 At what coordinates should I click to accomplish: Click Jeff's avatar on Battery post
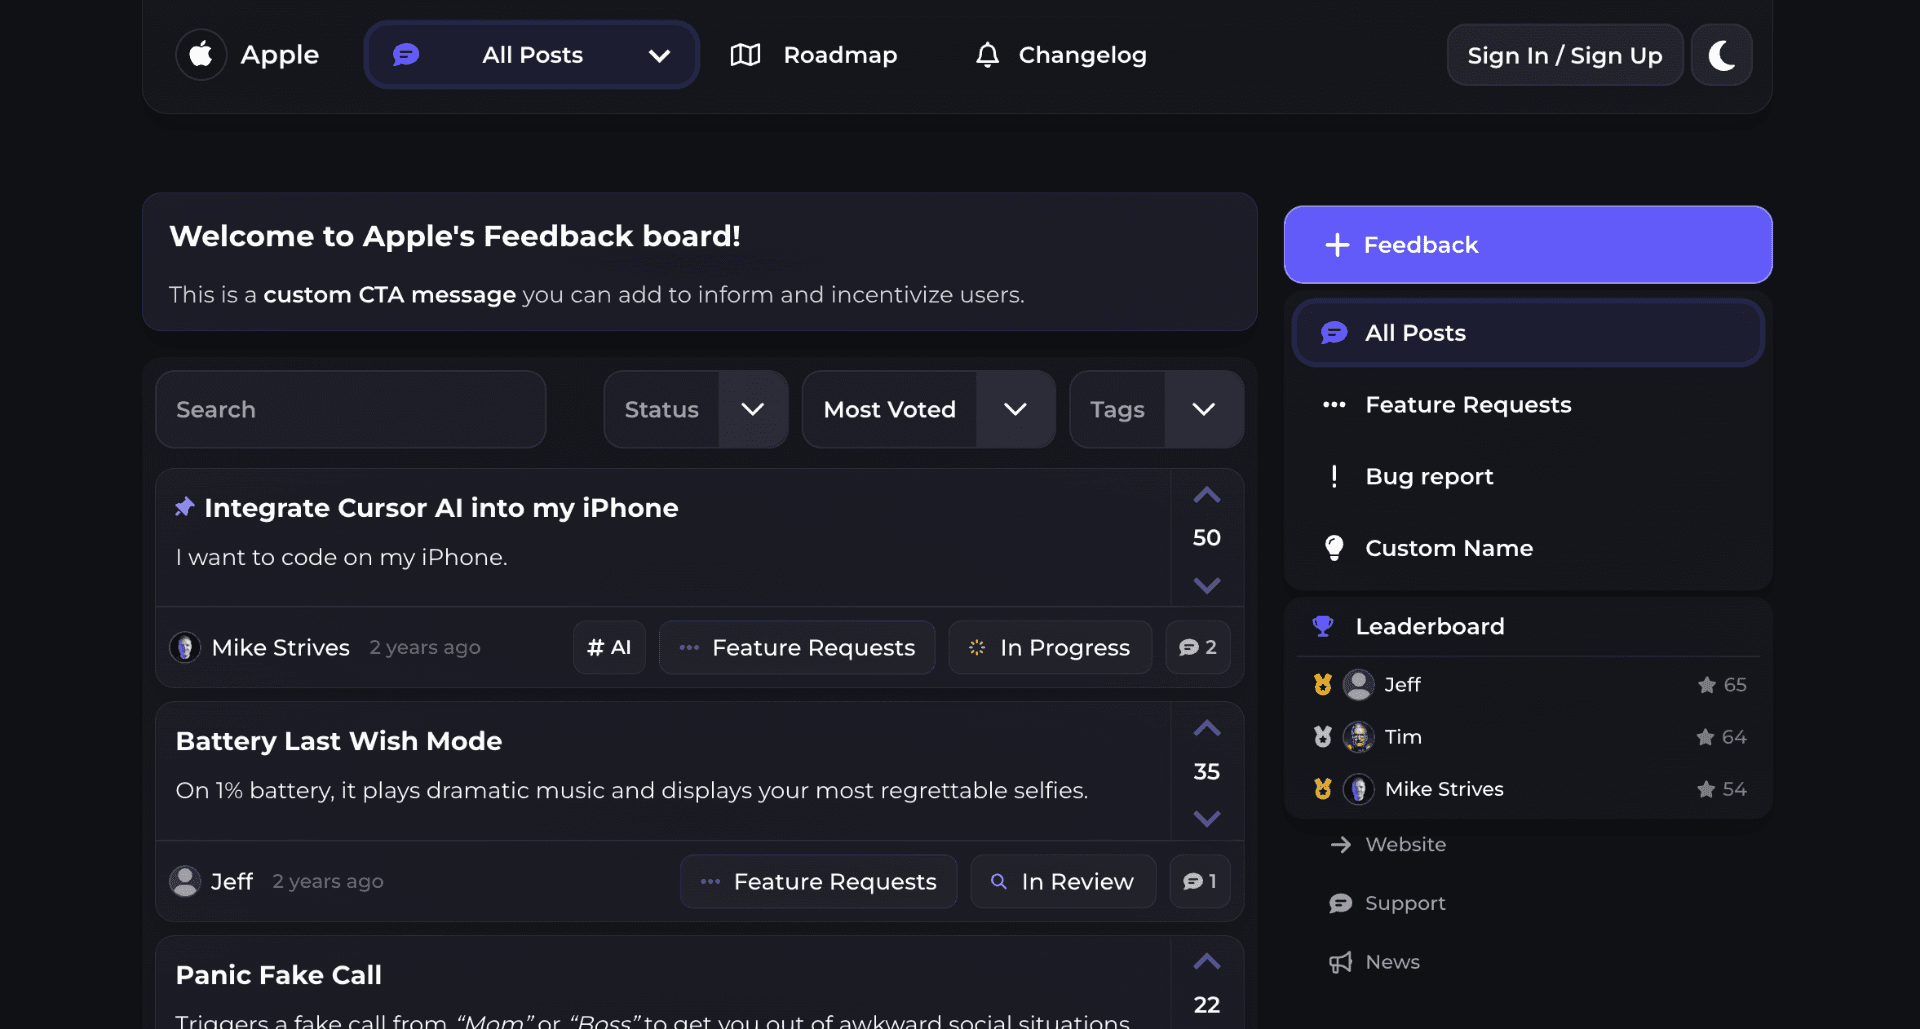point(185,881)
